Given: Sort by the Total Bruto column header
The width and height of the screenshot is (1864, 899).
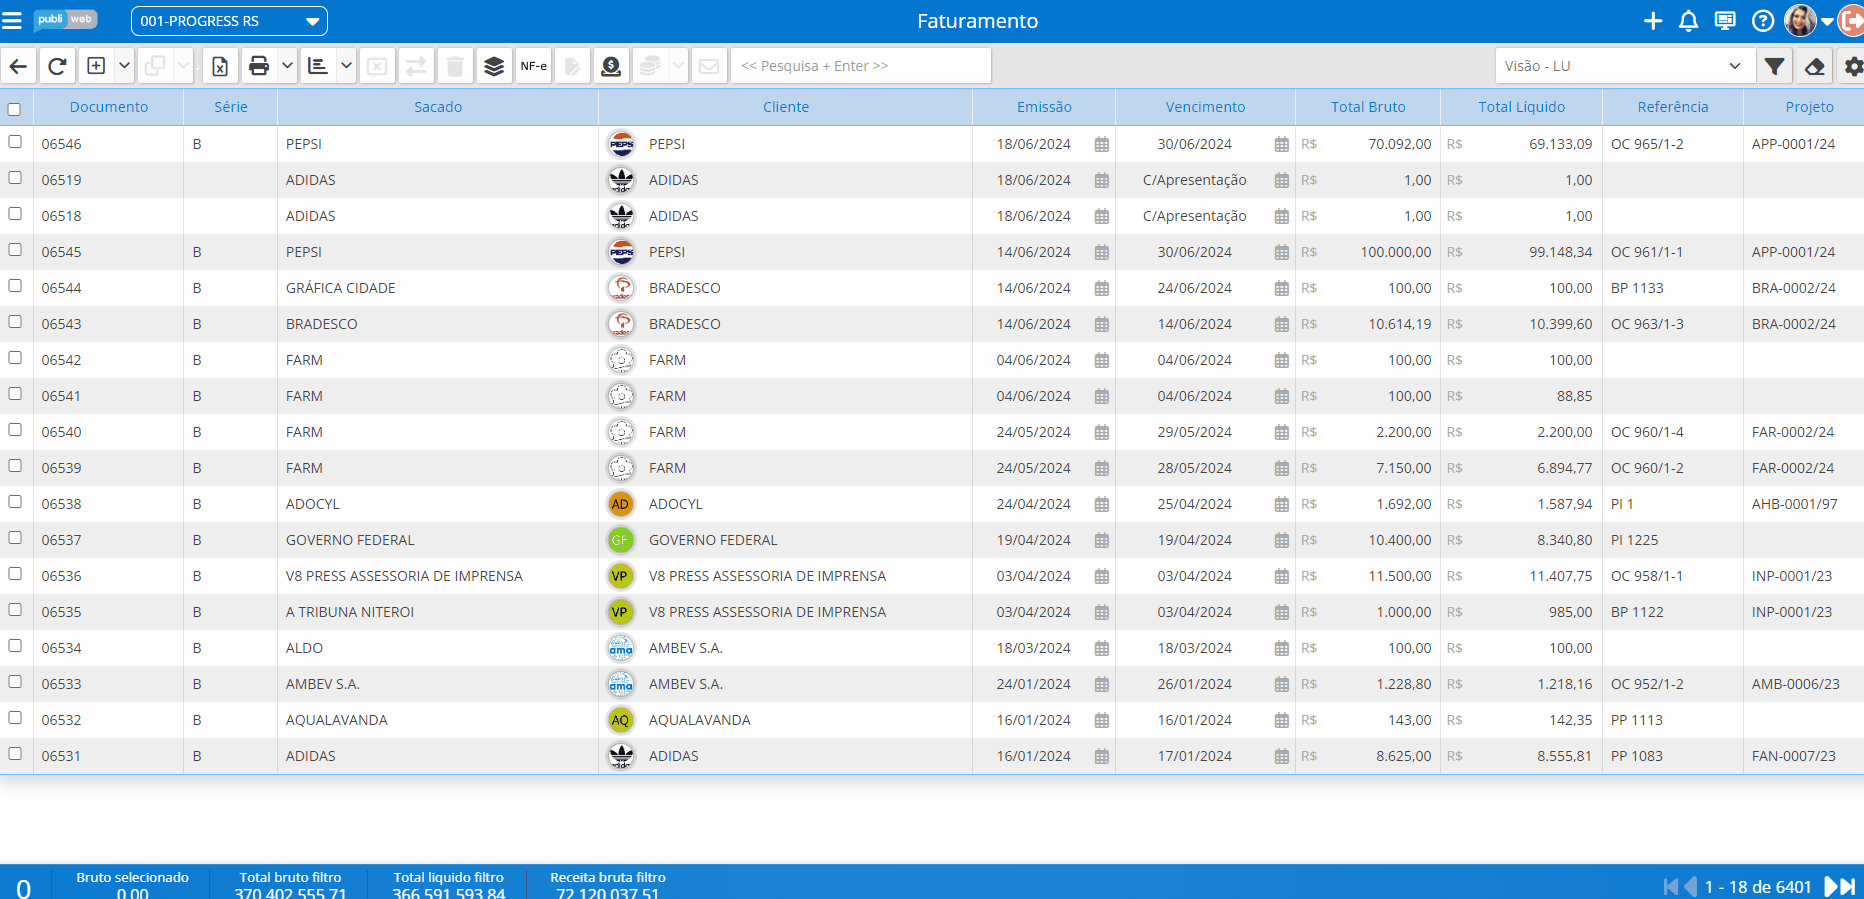Looking at the screenshot, I should tap(1368, 107).
